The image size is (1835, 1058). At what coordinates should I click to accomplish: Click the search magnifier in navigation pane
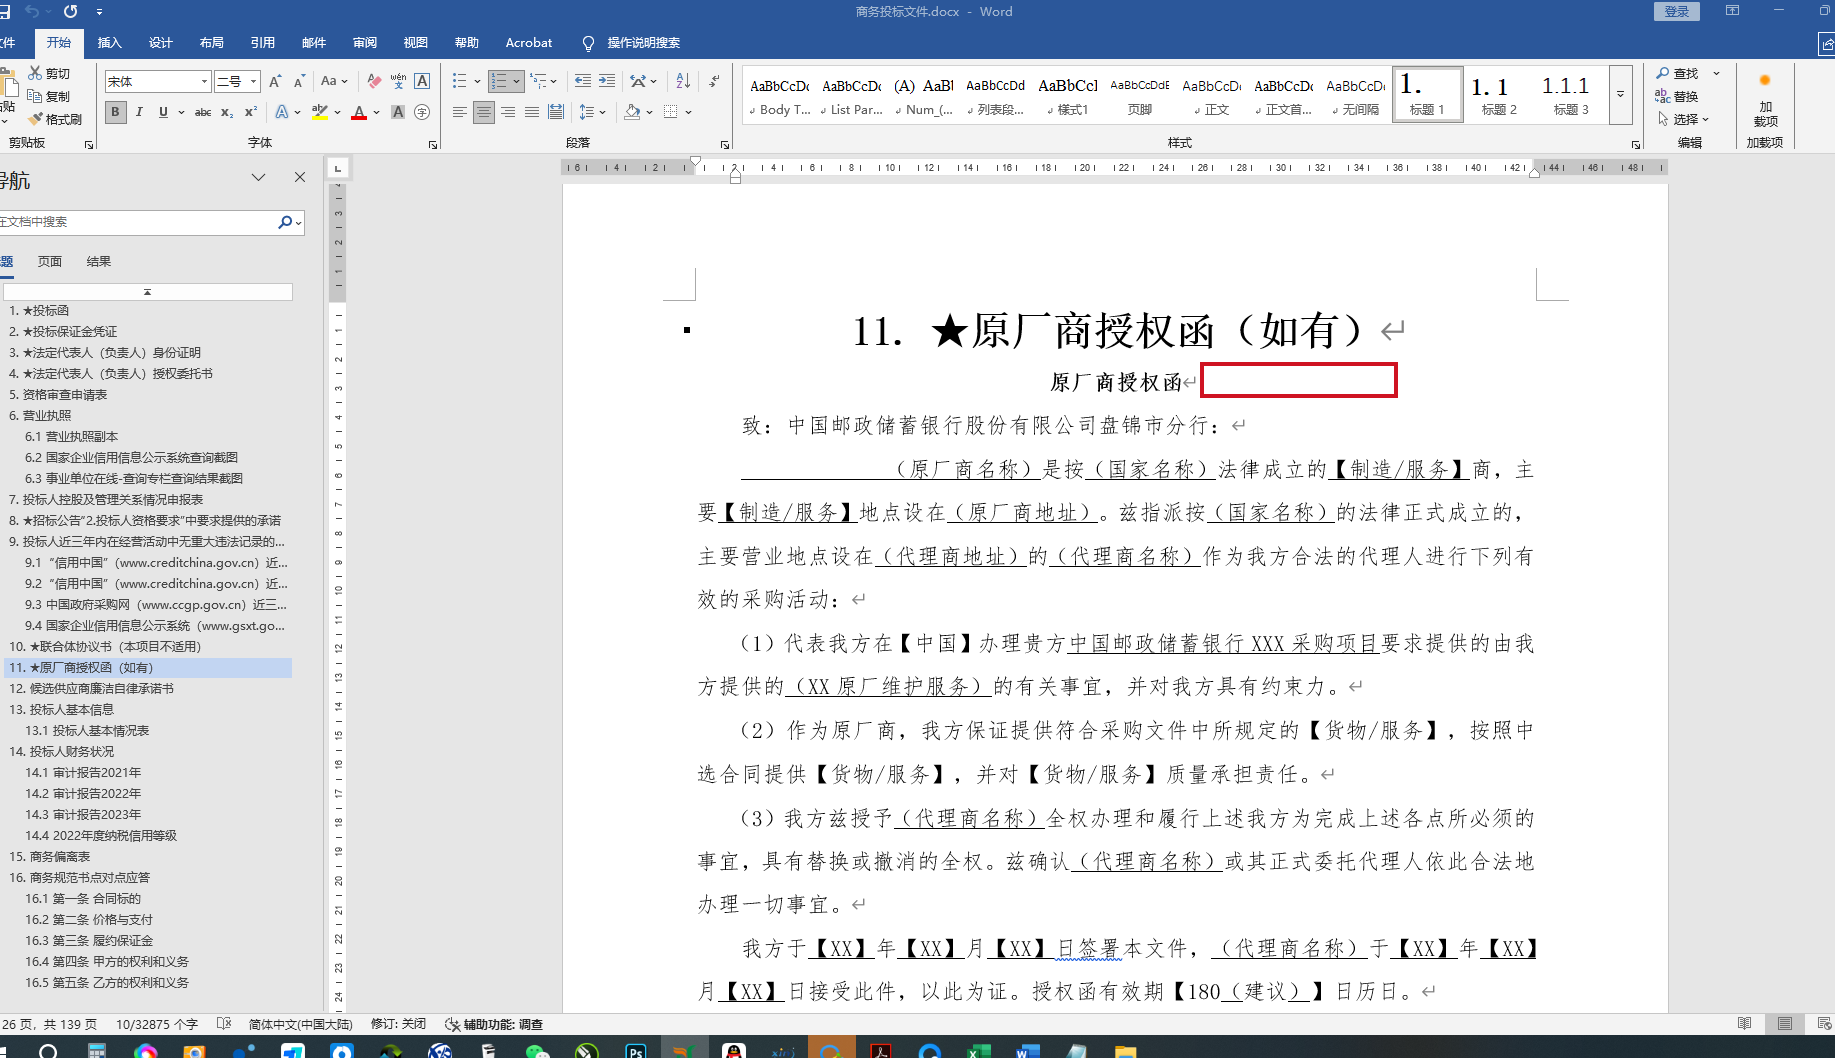click(x=285, y=222)
